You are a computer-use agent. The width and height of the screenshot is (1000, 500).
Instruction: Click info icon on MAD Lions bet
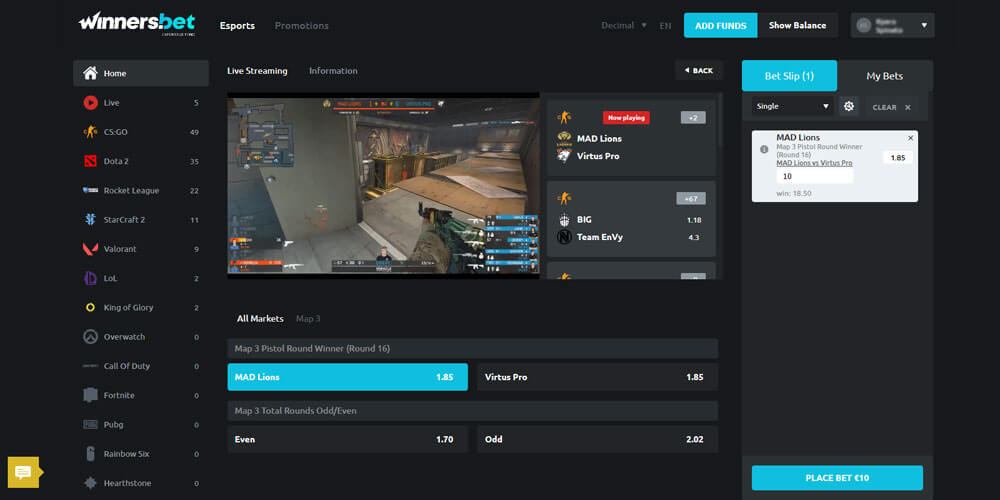[x=764, y=149]
